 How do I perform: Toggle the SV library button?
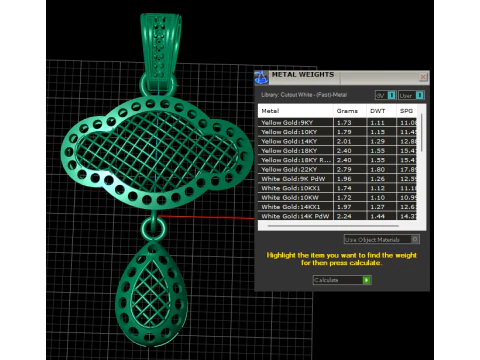pos(385,95)
